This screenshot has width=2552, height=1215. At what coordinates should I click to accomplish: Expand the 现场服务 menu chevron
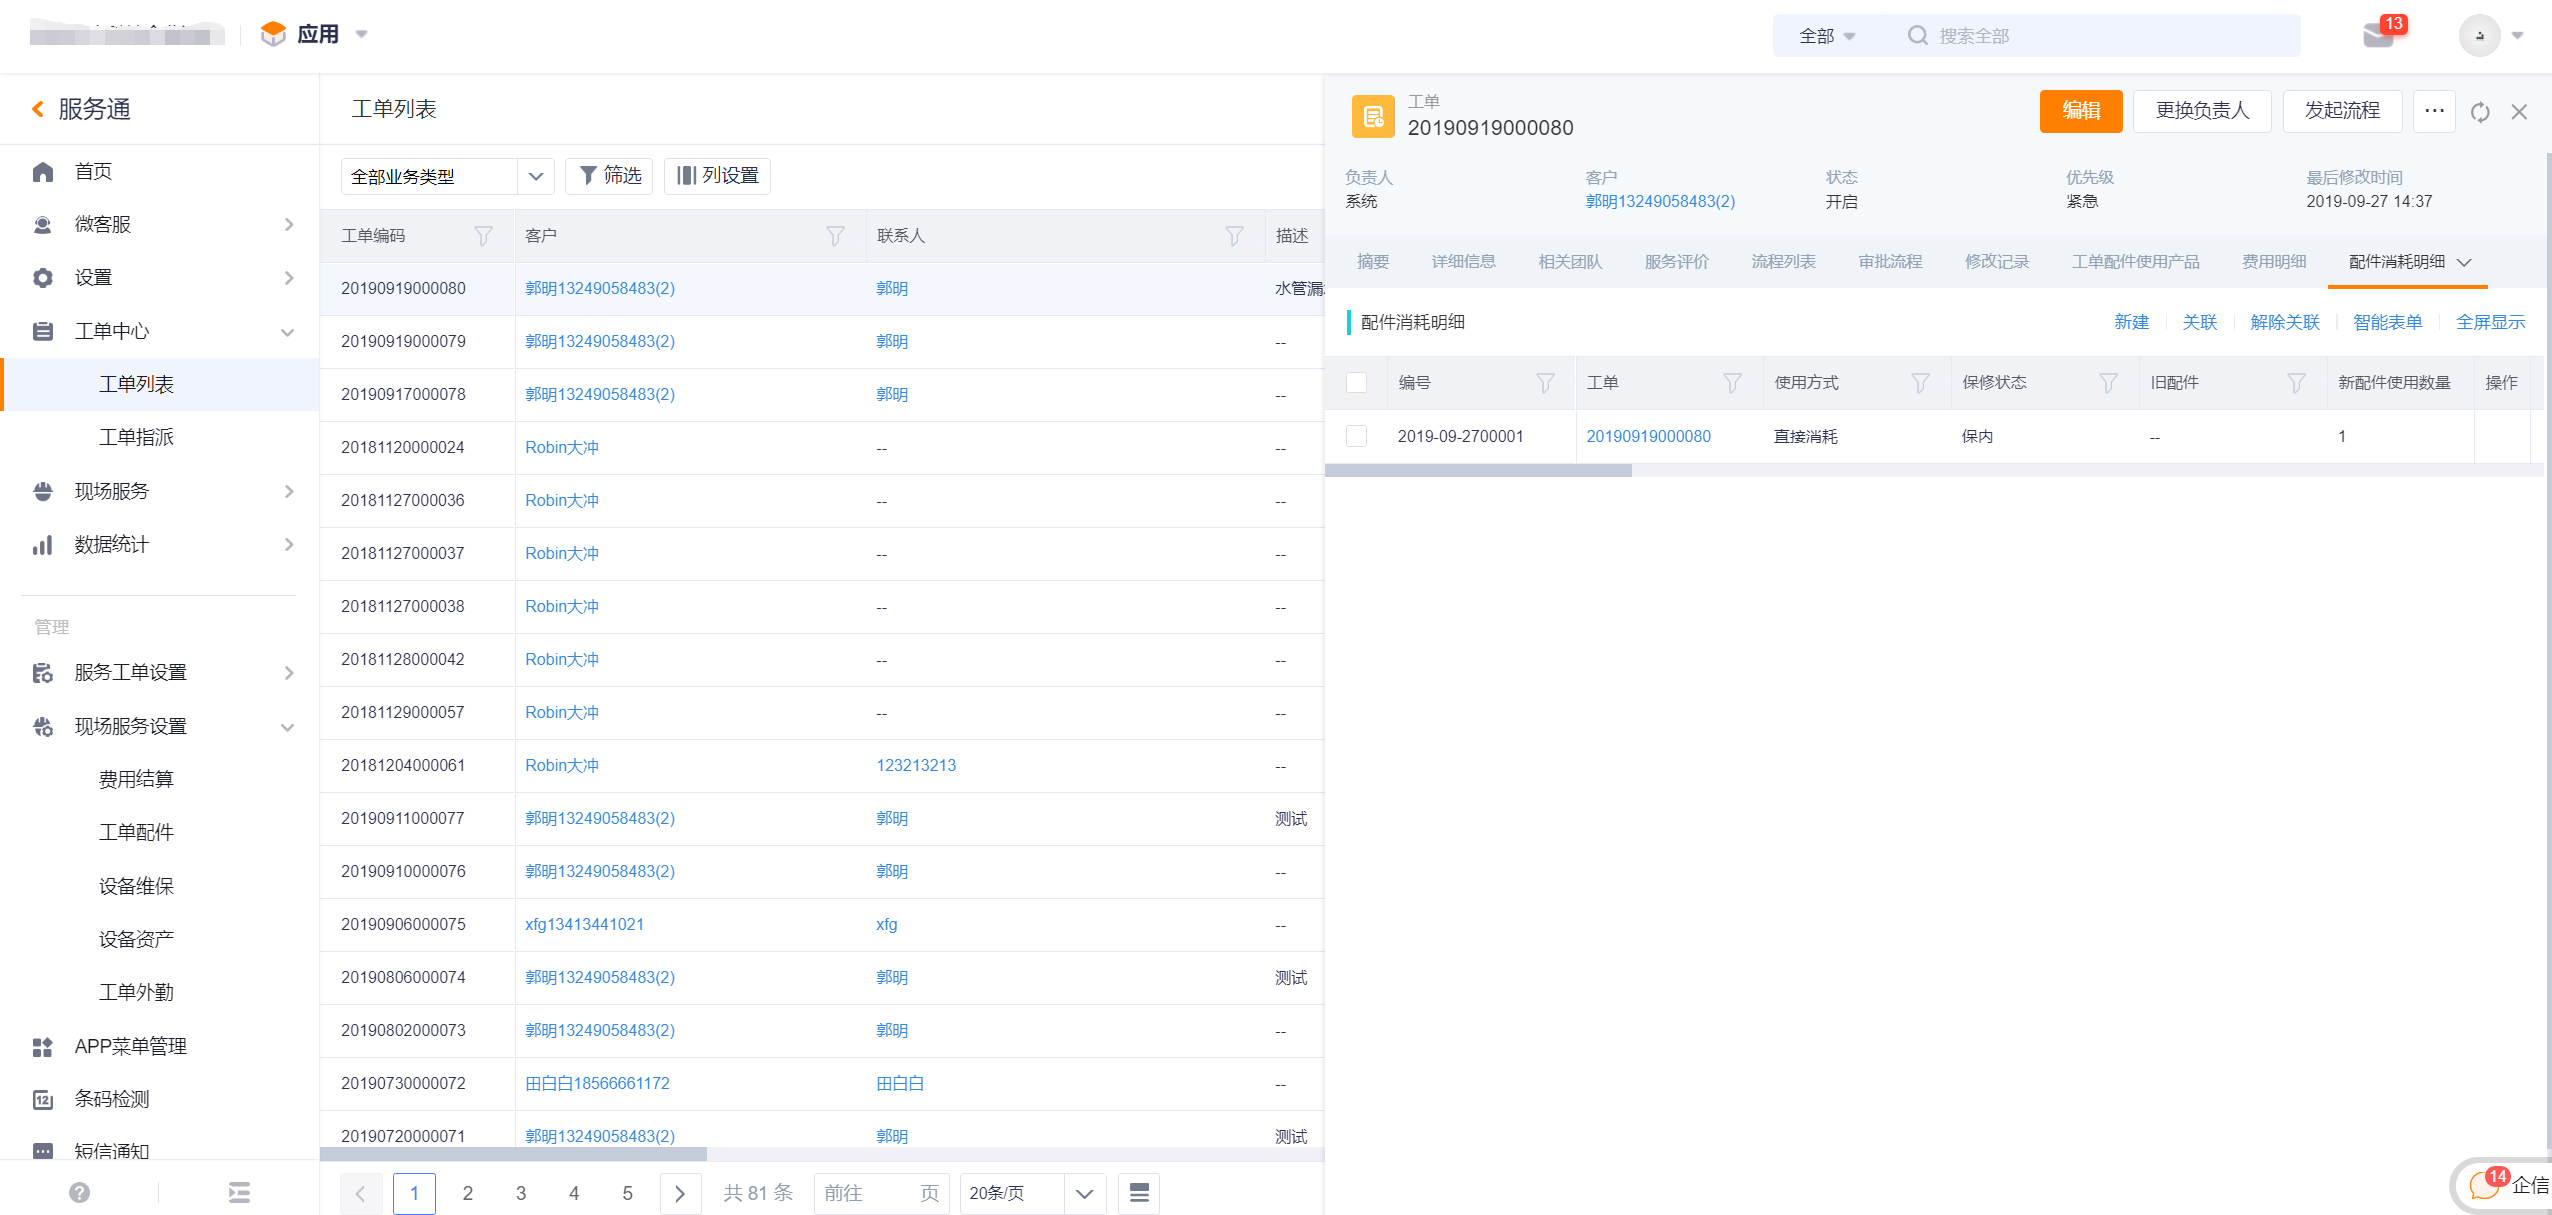[288, 491]
